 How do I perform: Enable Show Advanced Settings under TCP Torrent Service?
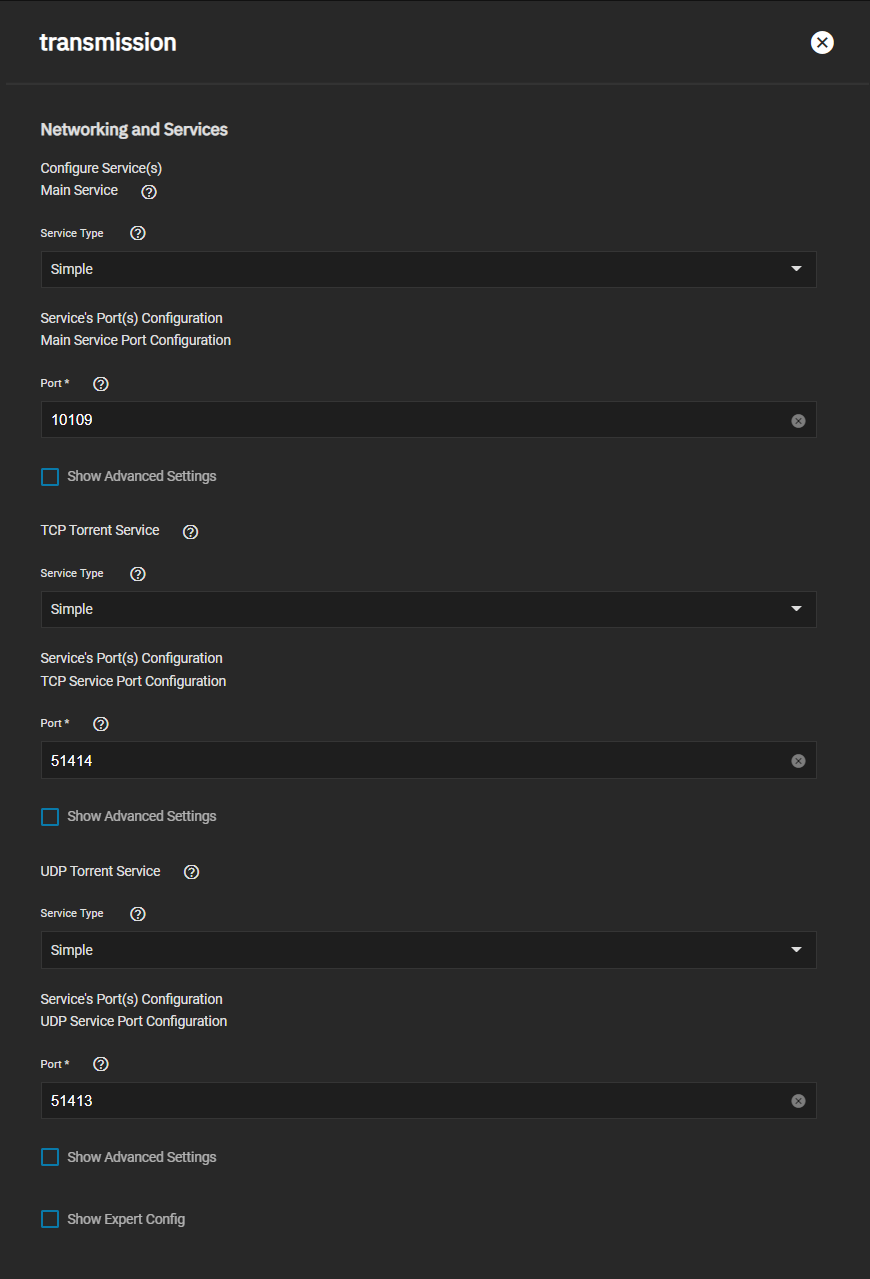click(x=50, y=817)
